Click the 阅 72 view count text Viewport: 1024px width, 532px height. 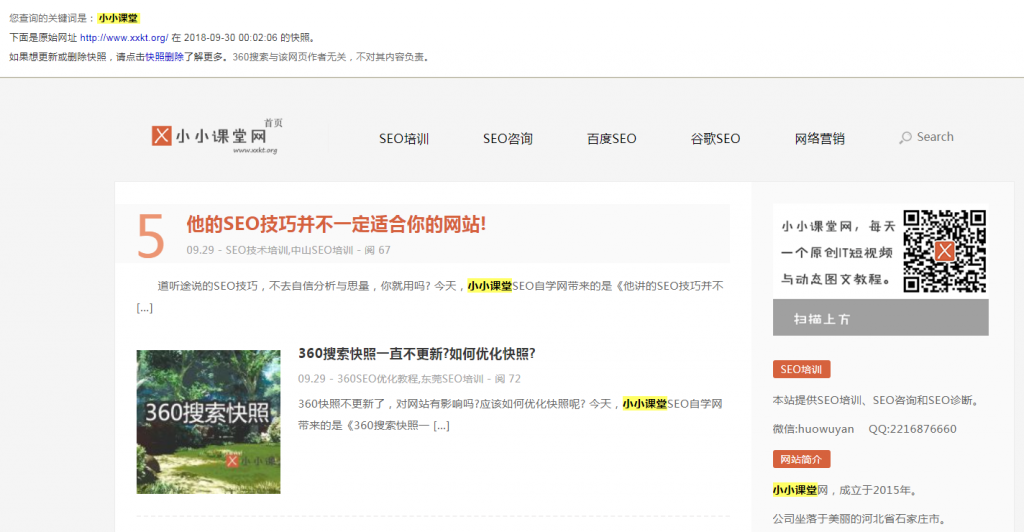tap(507, 379)
